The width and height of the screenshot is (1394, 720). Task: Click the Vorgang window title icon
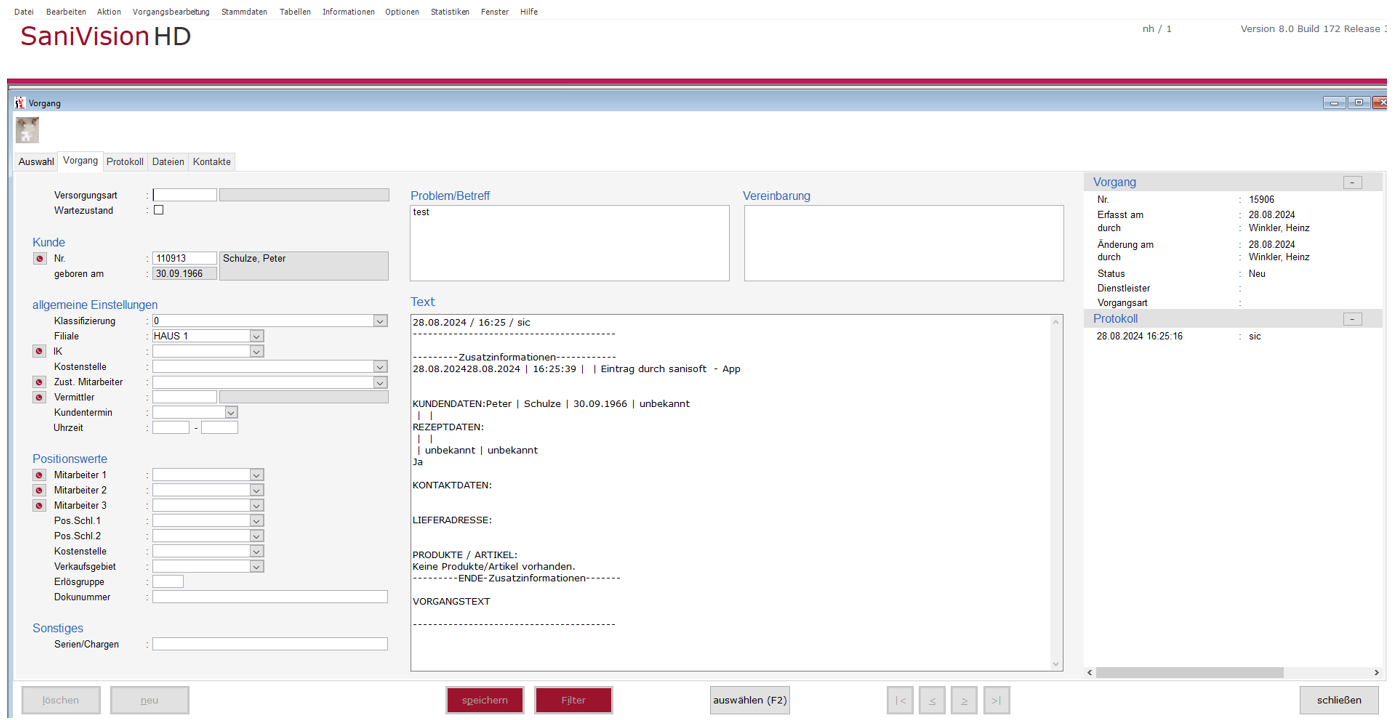click(x=20, y=103)
